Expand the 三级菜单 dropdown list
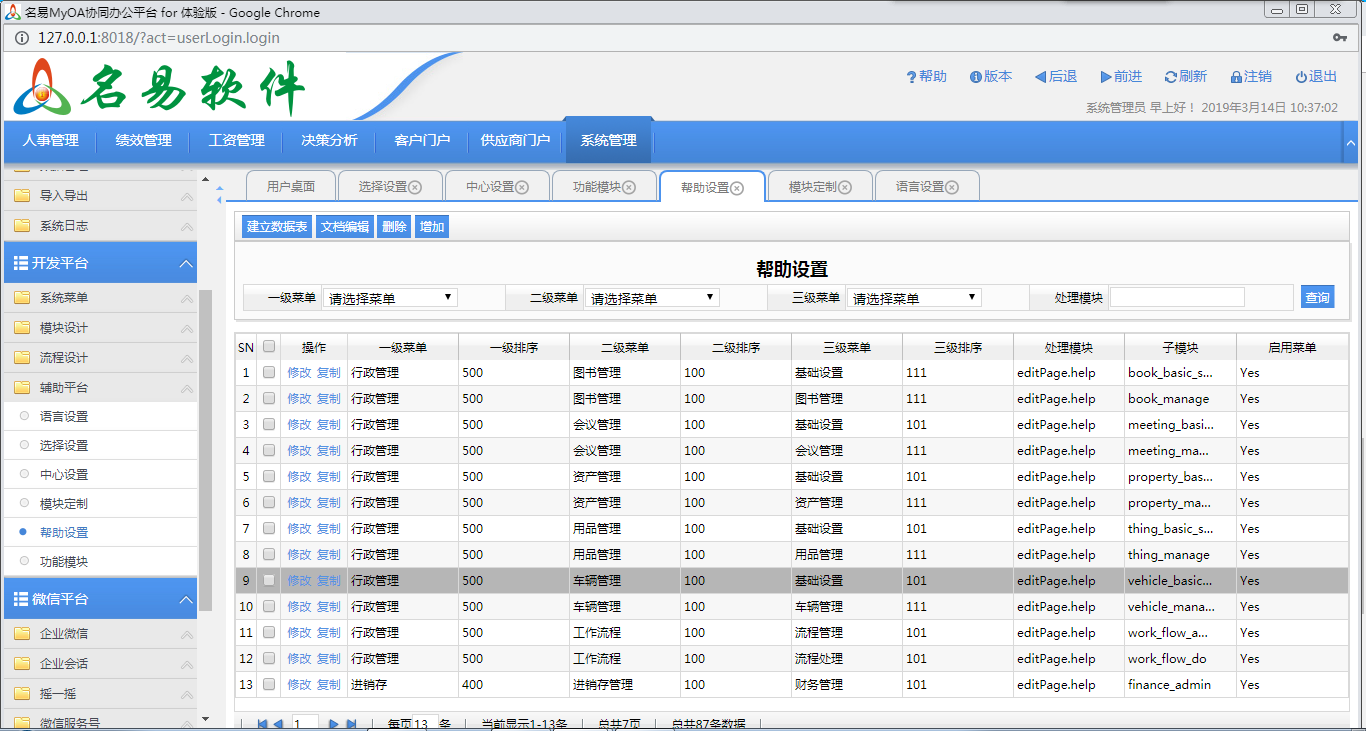The height and width of the screenshot is (731, 1366). [x=913, y=298]
